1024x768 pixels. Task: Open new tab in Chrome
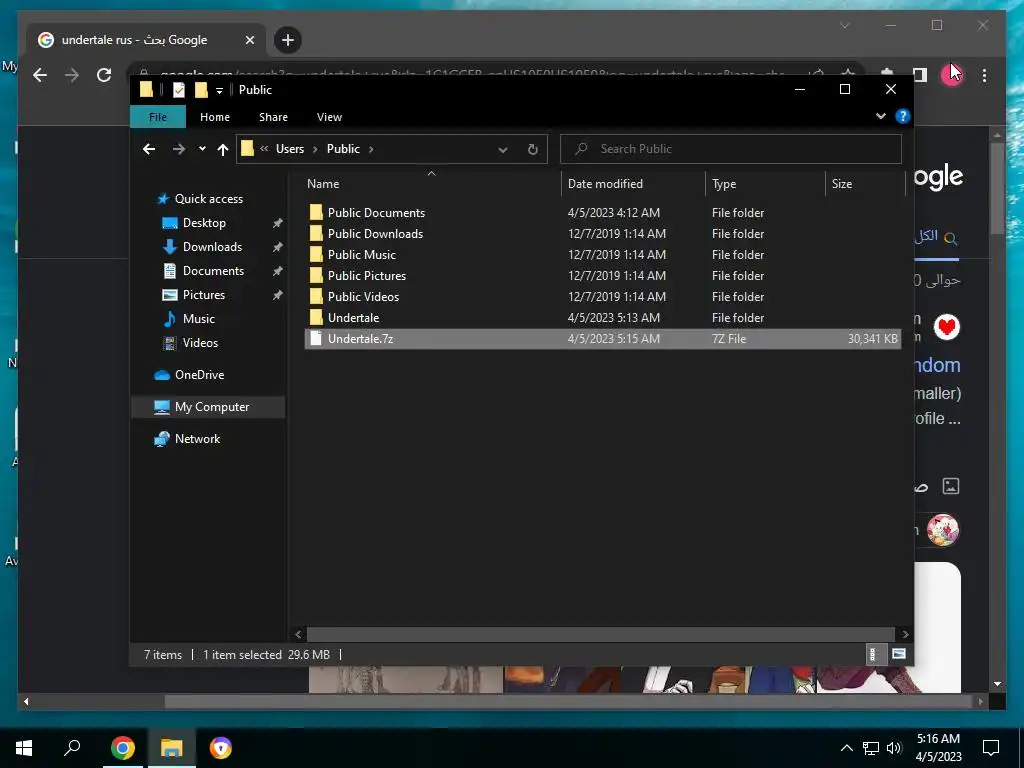[287, 40]
